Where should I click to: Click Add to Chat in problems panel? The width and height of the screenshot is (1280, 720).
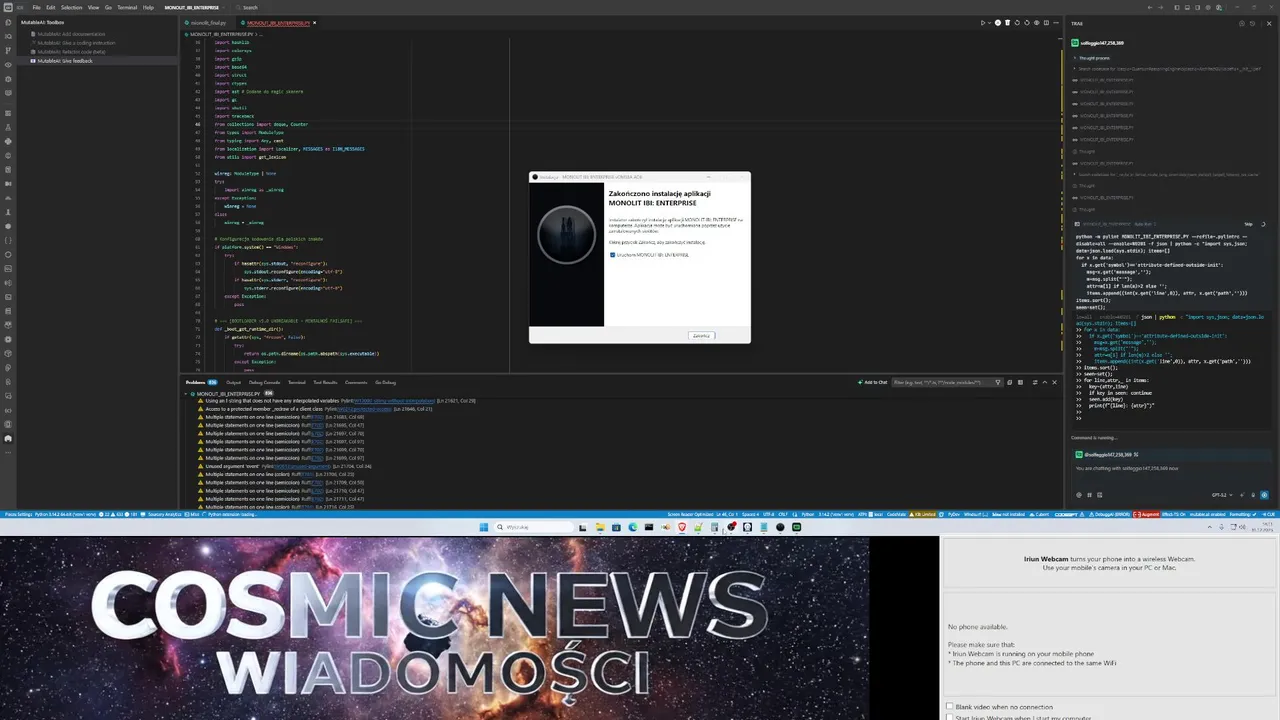[872, 382]
